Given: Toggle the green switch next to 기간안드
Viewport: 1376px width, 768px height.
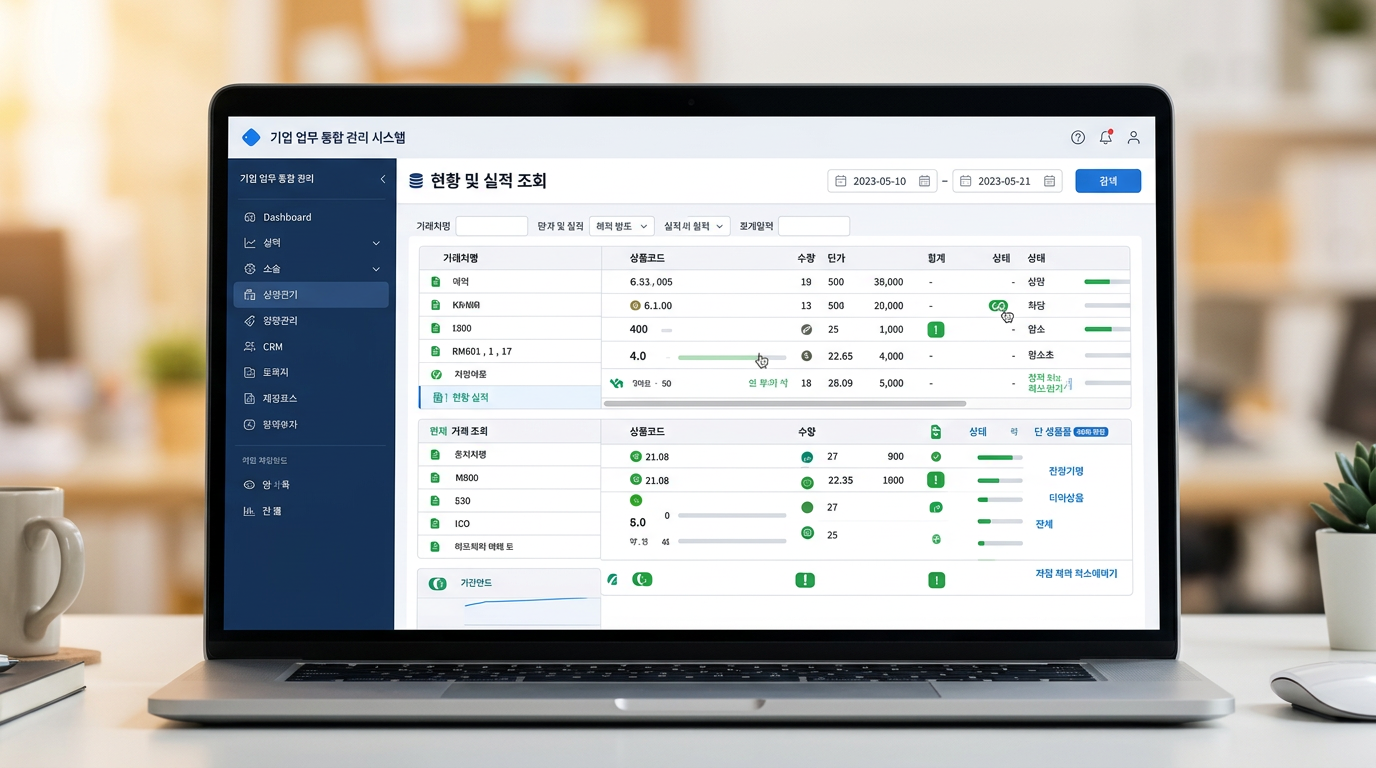Looking at the screenshot, I should click(x=437, y=583).
